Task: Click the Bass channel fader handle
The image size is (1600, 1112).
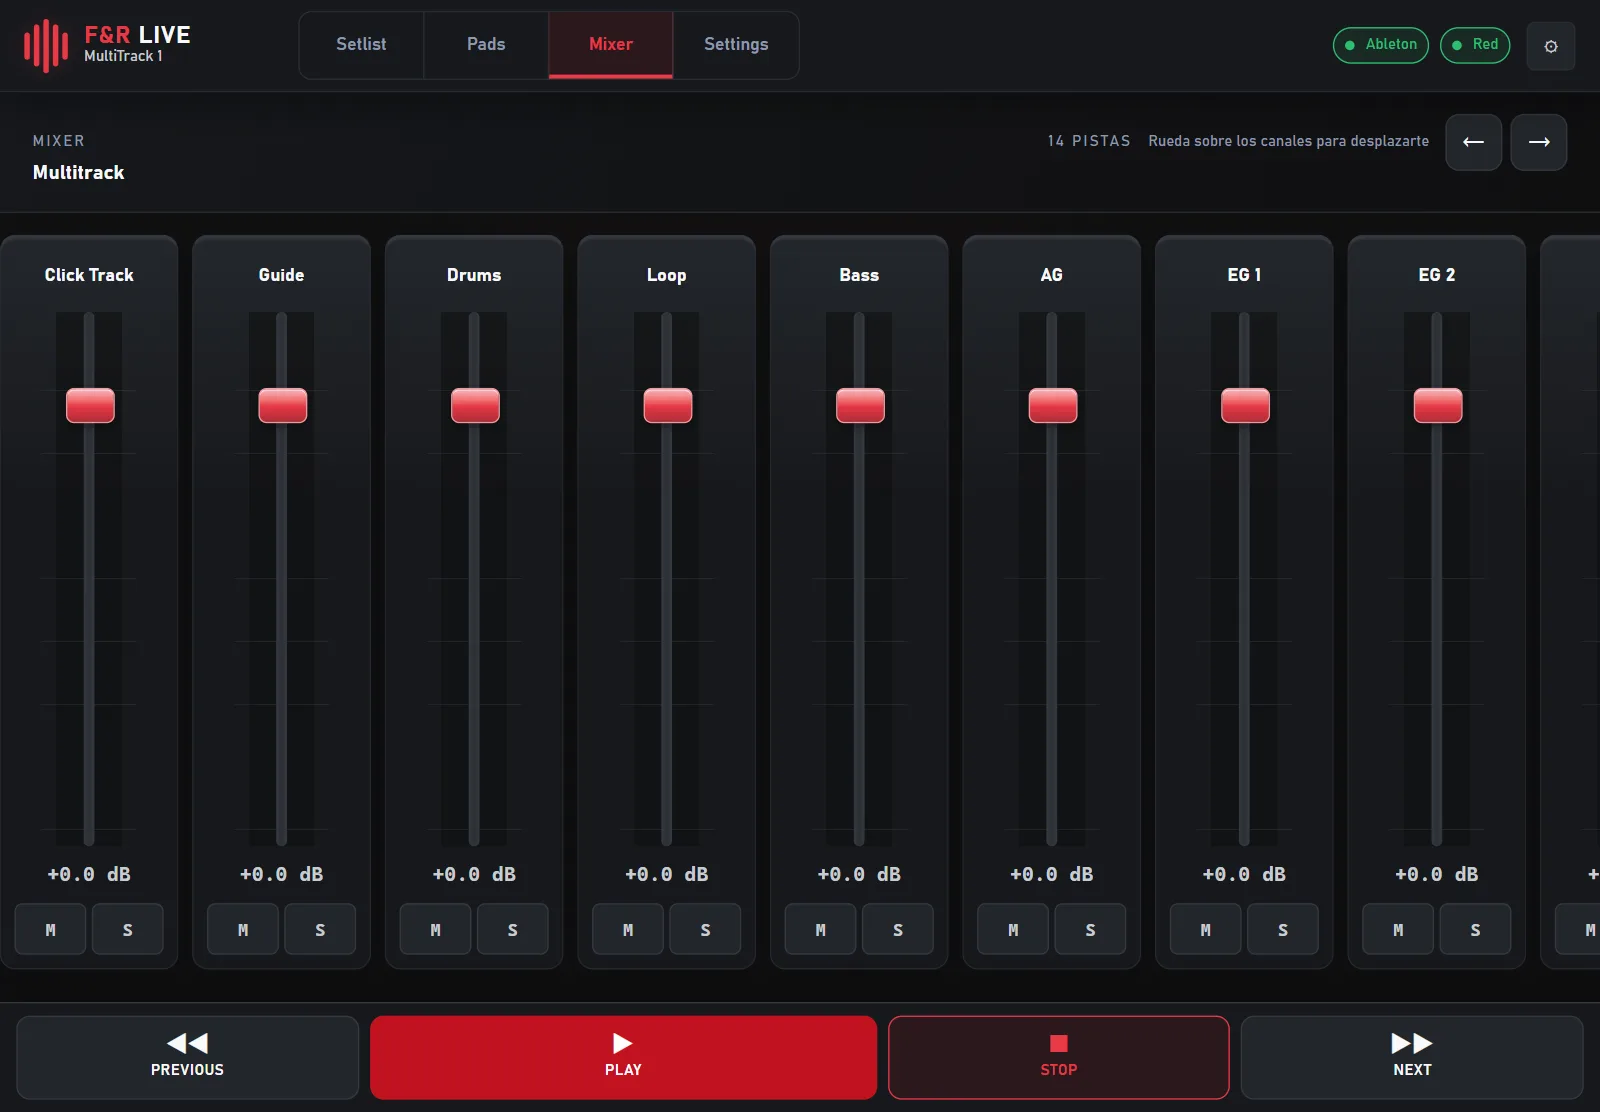Action: click(860, 406)
